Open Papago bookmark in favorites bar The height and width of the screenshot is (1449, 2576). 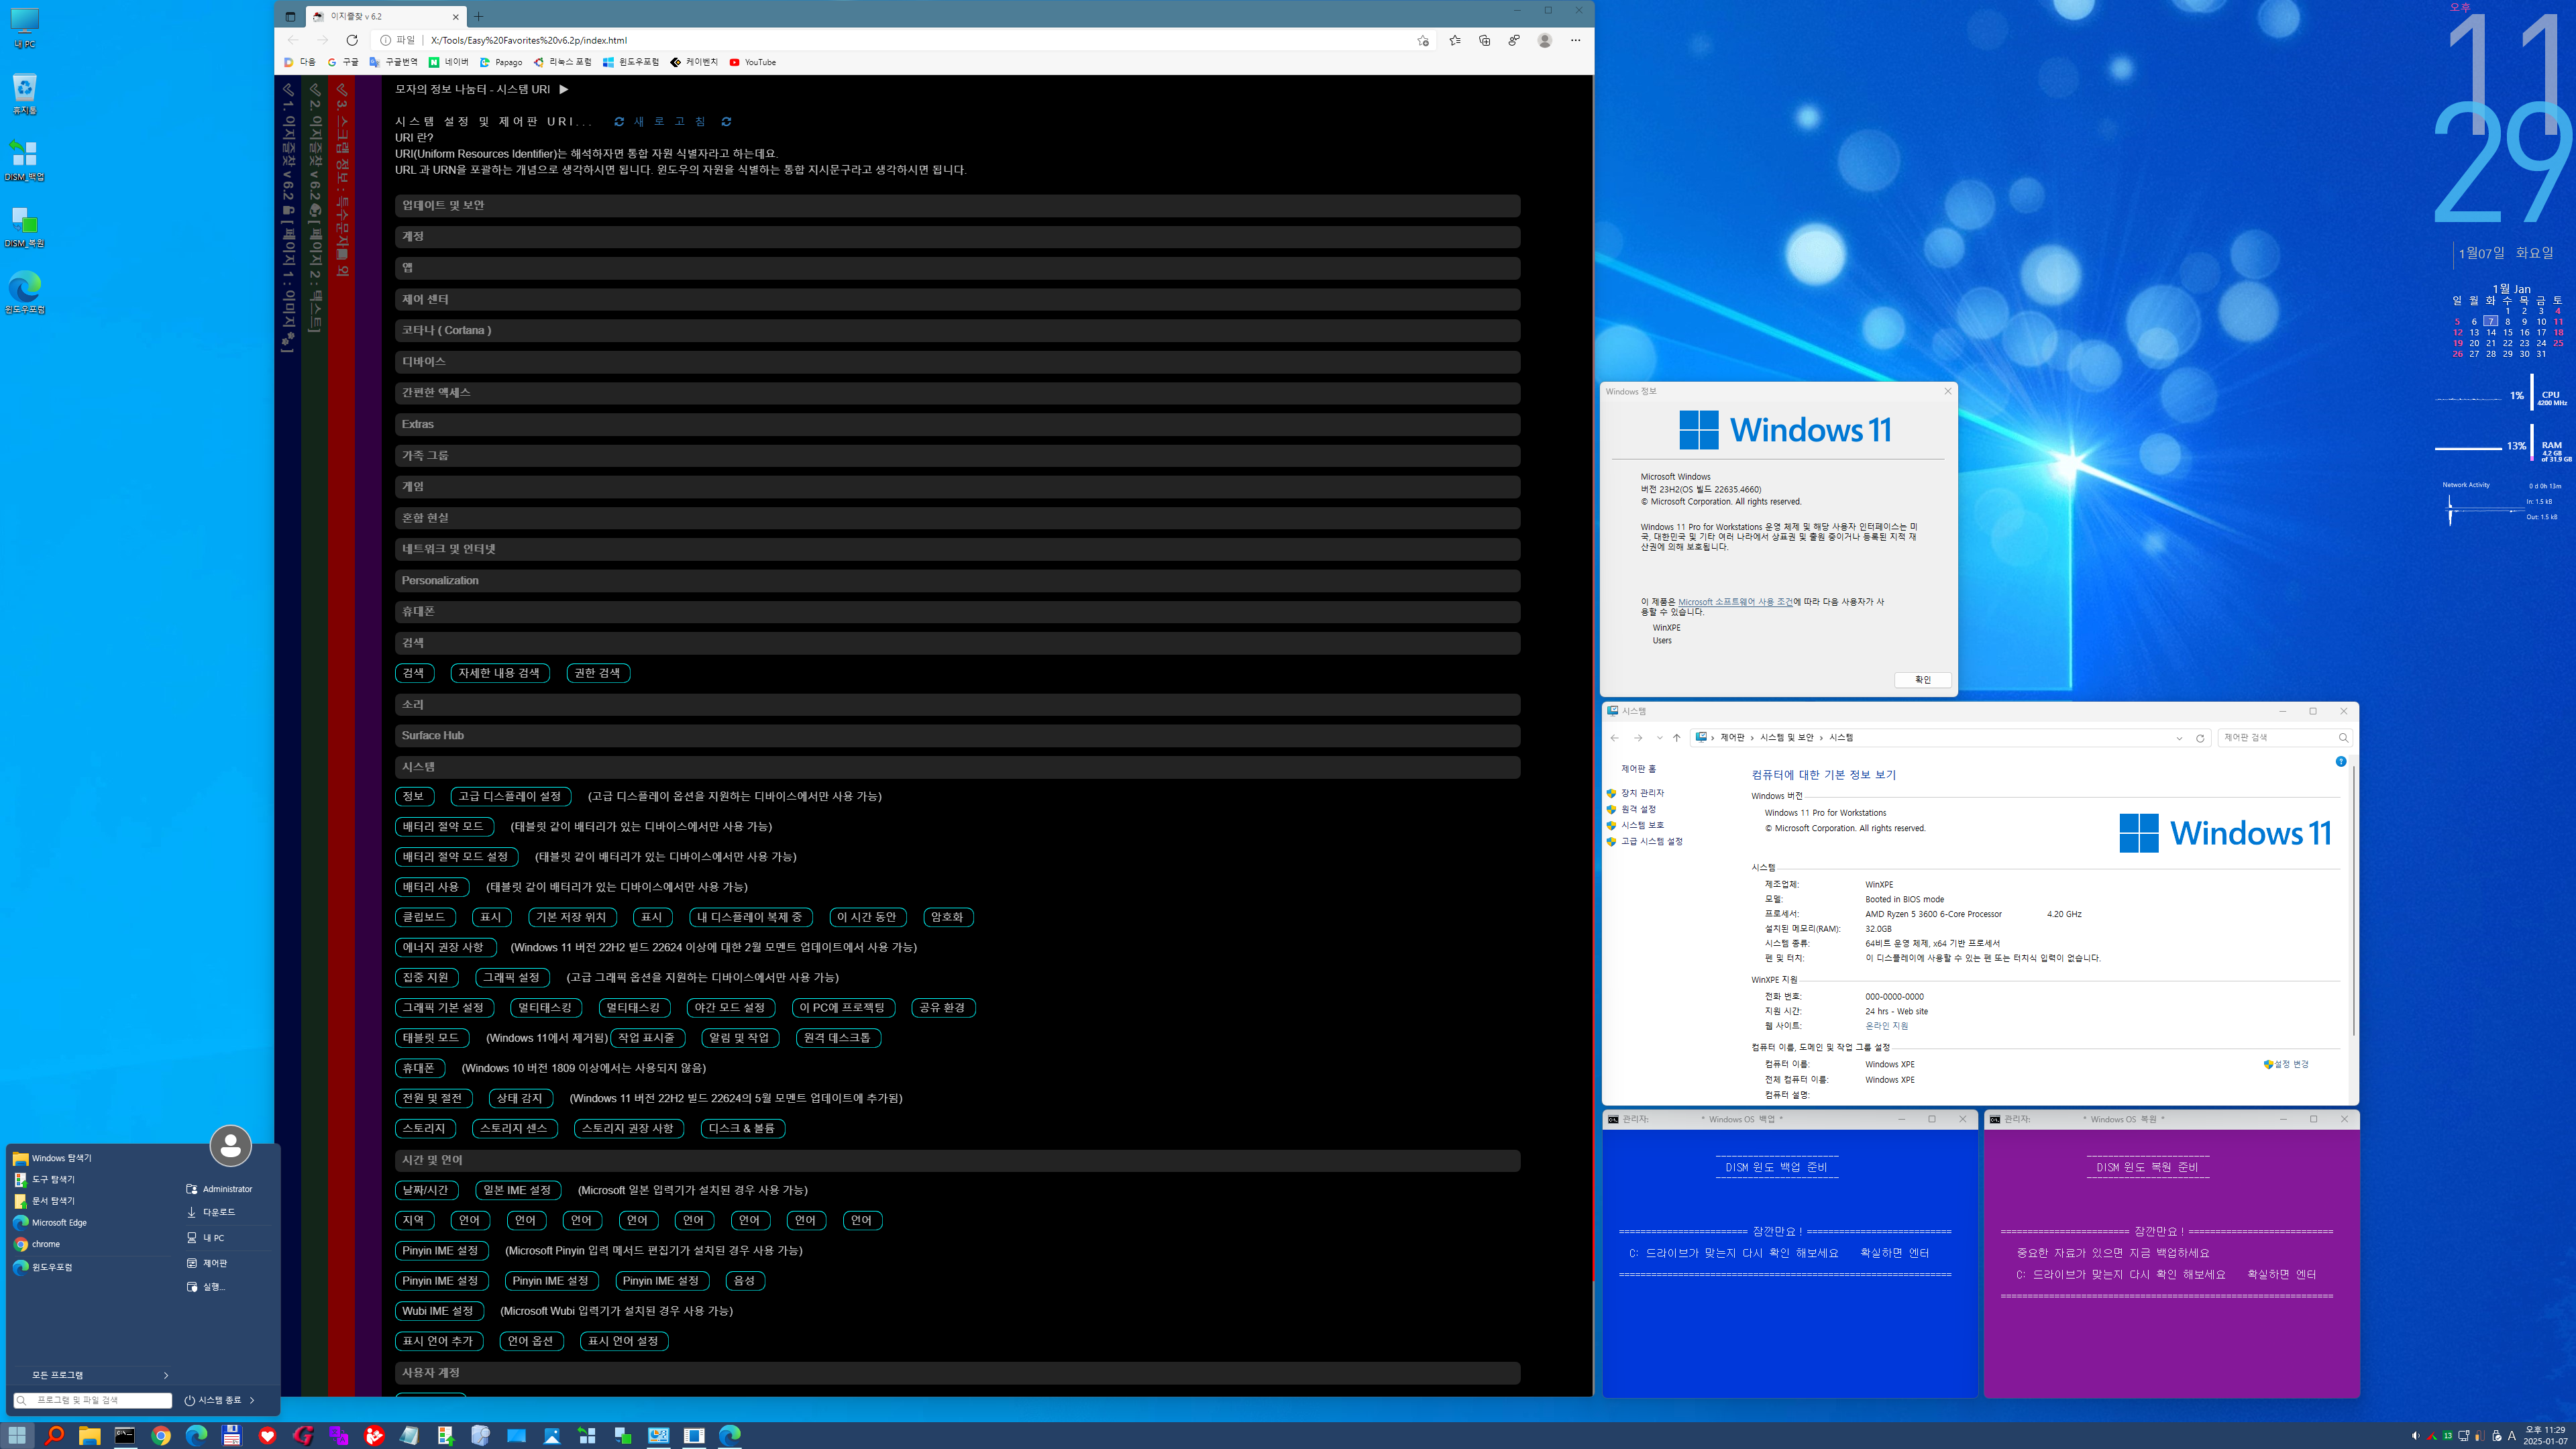point(501,62)
